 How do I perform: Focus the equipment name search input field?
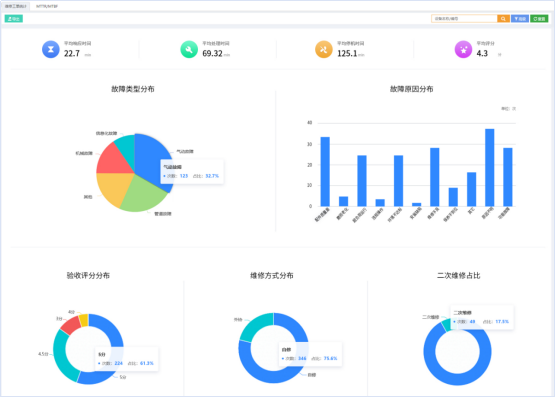[x=464, y=19]
